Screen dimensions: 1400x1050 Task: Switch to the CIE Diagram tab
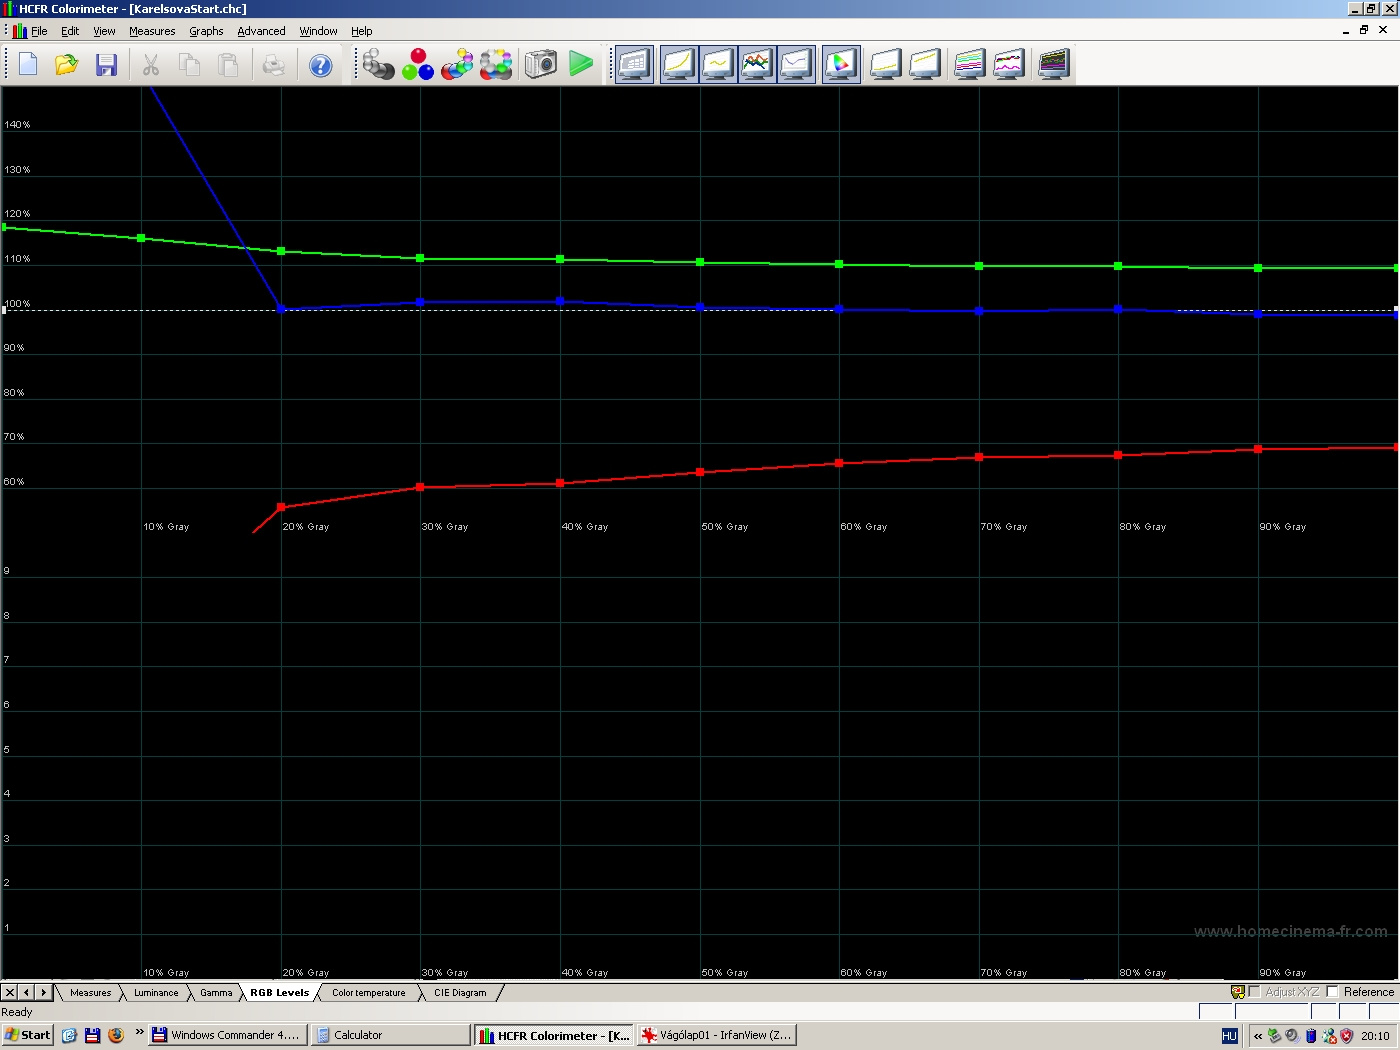[460, 993]
